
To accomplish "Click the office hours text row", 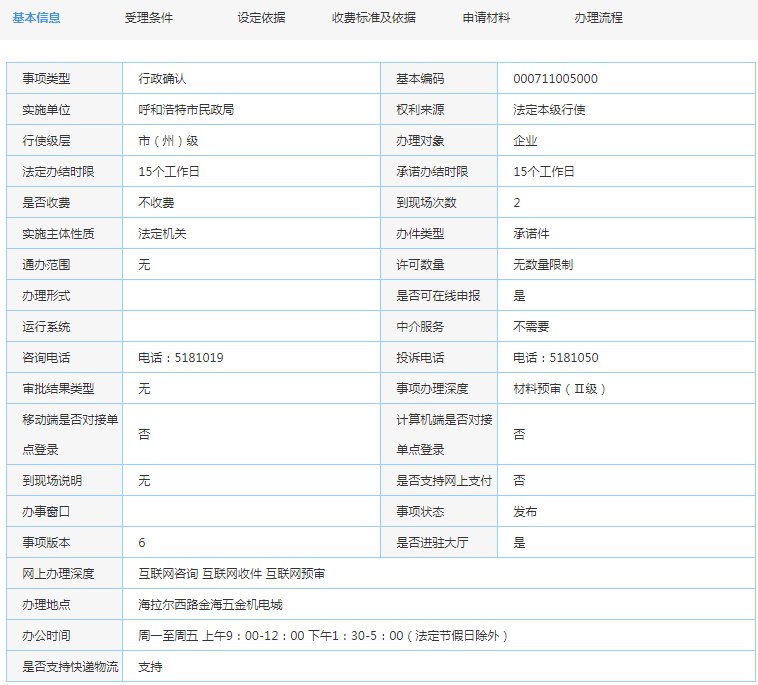I will point(324,636).
